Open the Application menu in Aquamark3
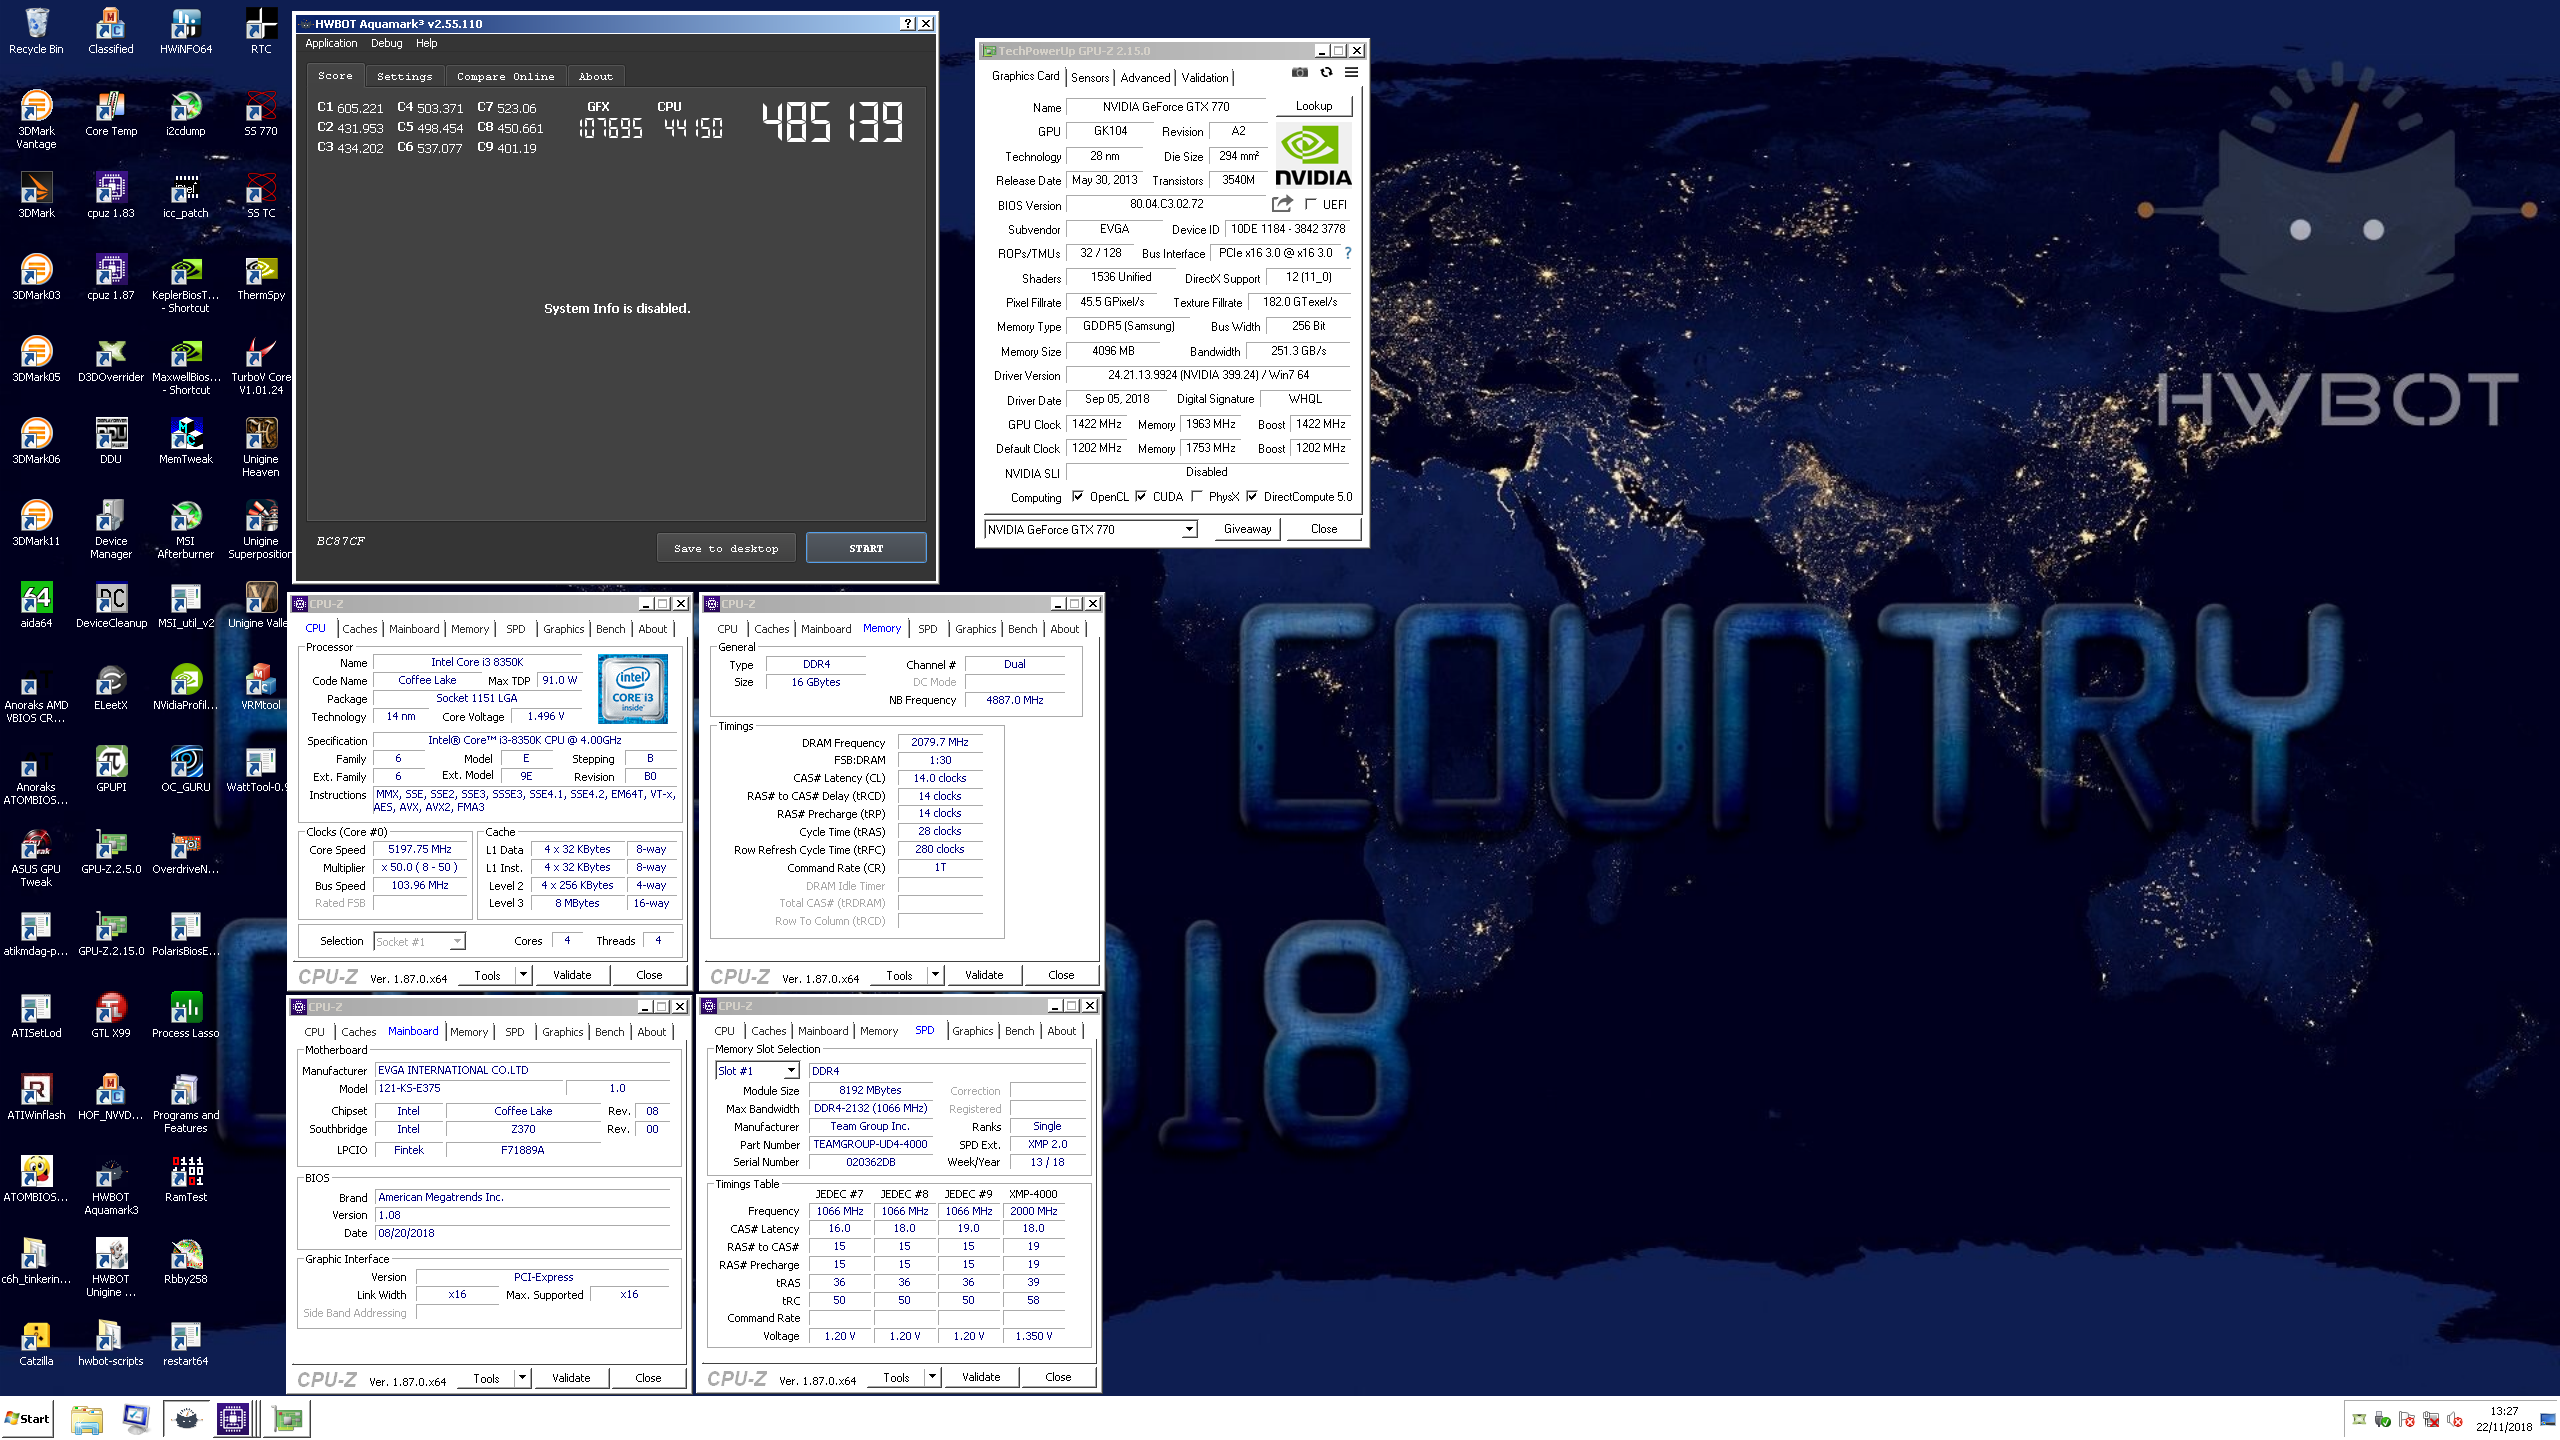Viewport: 2560px width, 1440px height. click(331, 43)
